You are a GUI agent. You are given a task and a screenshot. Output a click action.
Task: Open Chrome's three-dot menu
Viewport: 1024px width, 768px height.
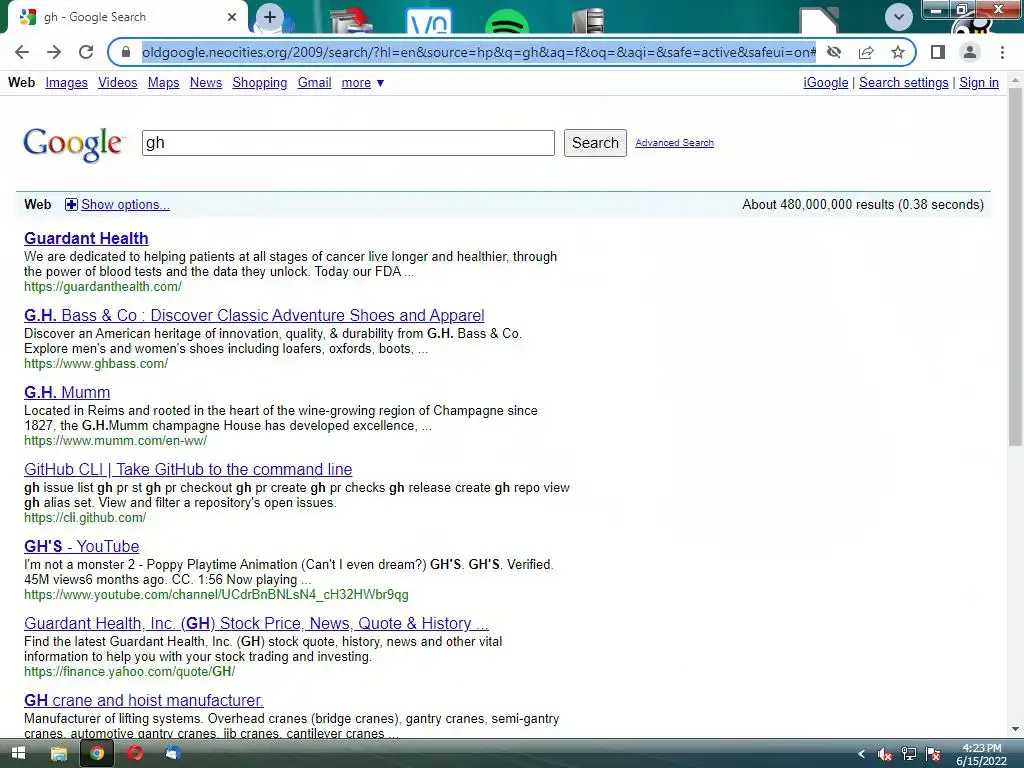[x=1002, y=52]
